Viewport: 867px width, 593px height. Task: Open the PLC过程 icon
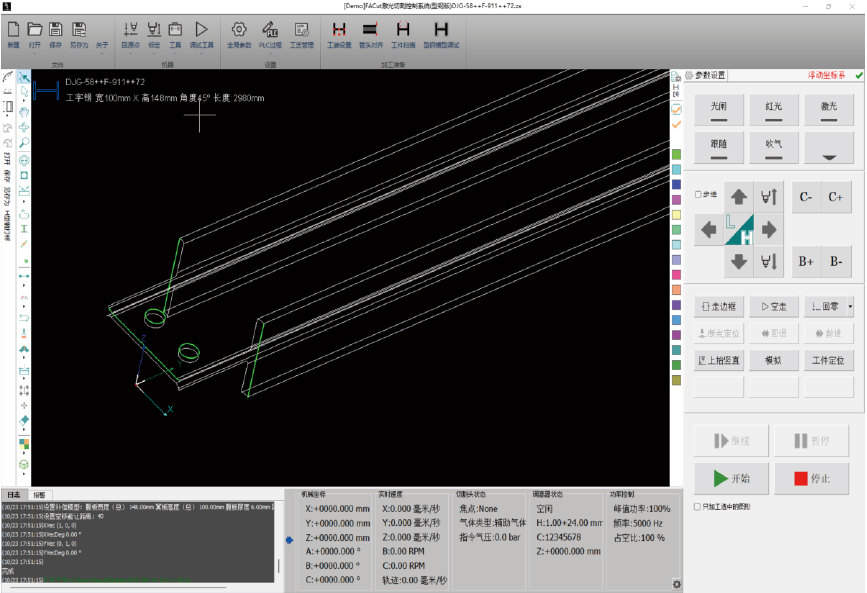point(270,29)
